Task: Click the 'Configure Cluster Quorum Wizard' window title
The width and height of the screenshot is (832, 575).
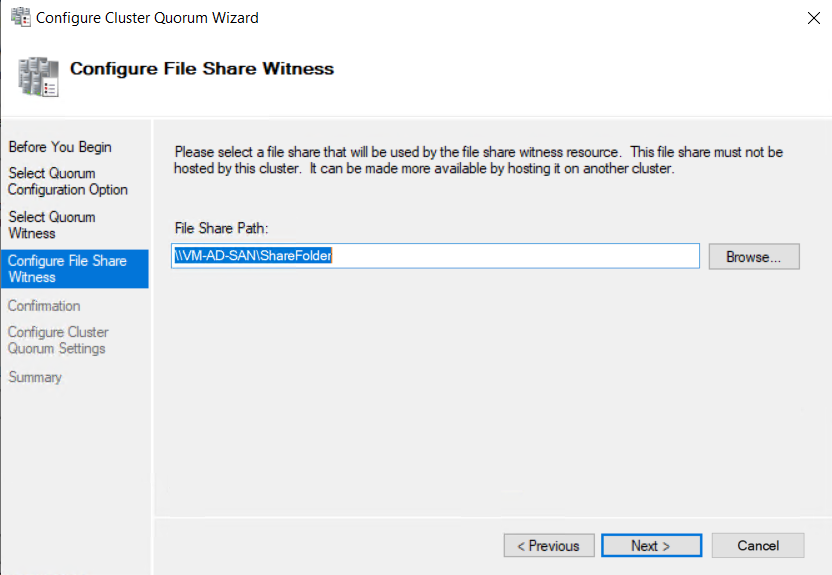Action: coord(148,18)
